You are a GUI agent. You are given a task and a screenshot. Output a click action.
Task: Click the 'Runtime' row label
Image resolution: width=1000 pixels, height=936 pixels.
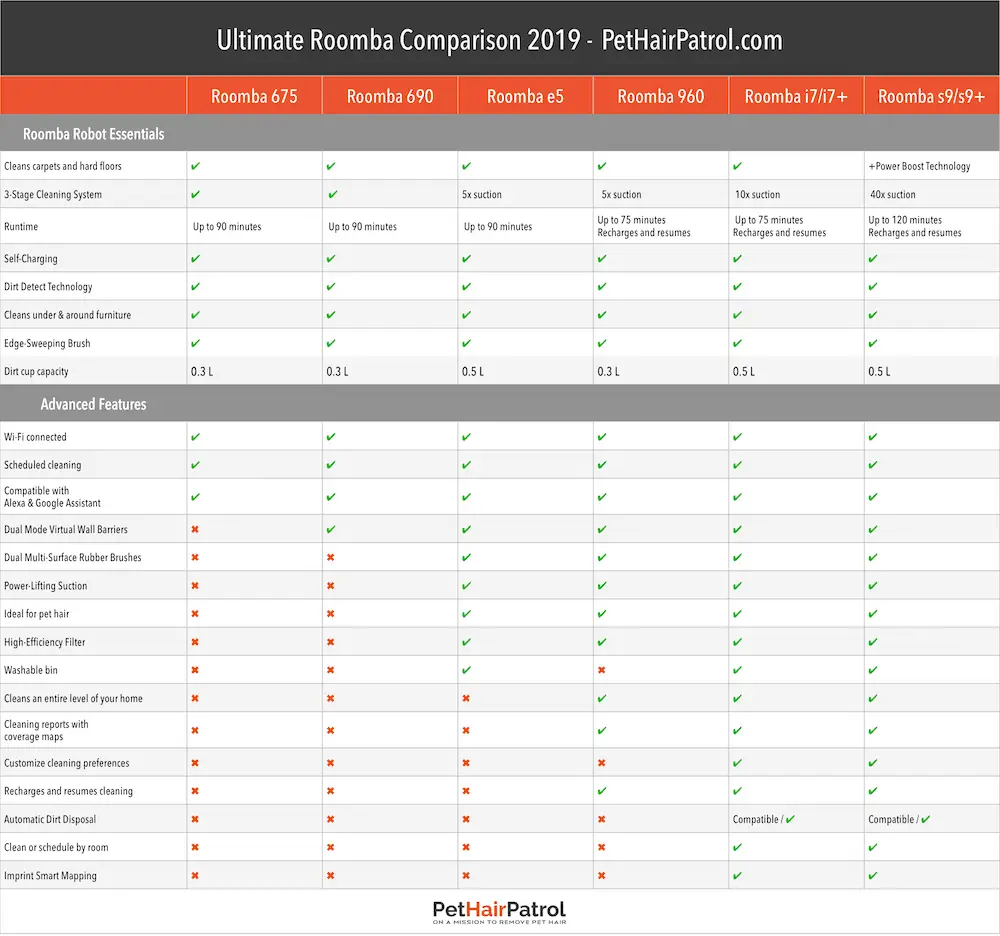point(21,226)
